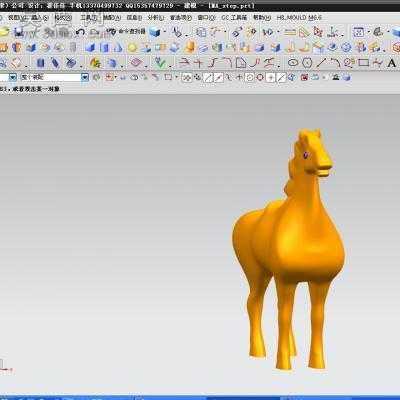Viewport: 400px width, 400px height.
Task: Open the 工具(T) menu
Action: (x=88, y=18)
